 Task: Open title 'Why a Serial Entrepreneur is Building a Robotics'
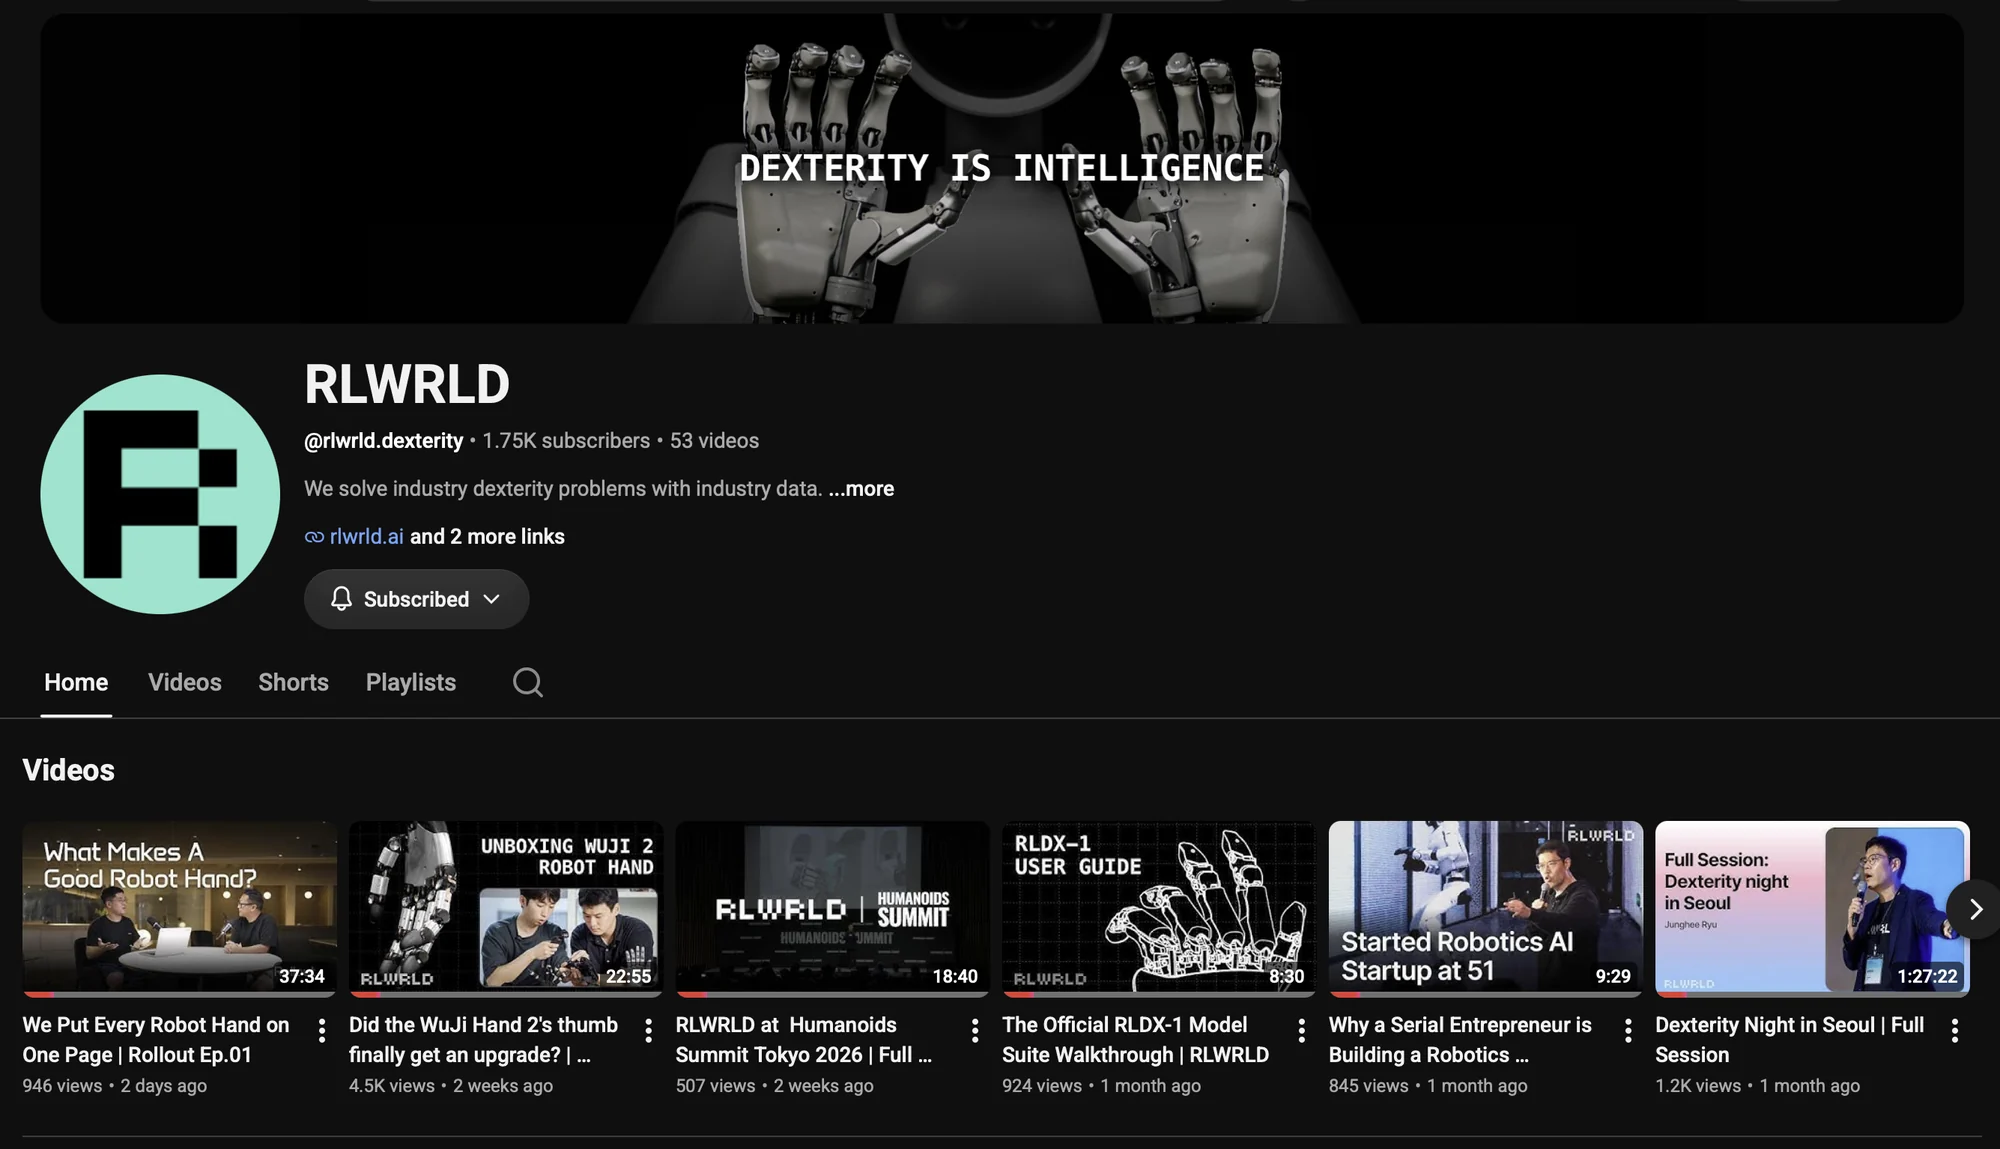click(x=1460, y=1040)
